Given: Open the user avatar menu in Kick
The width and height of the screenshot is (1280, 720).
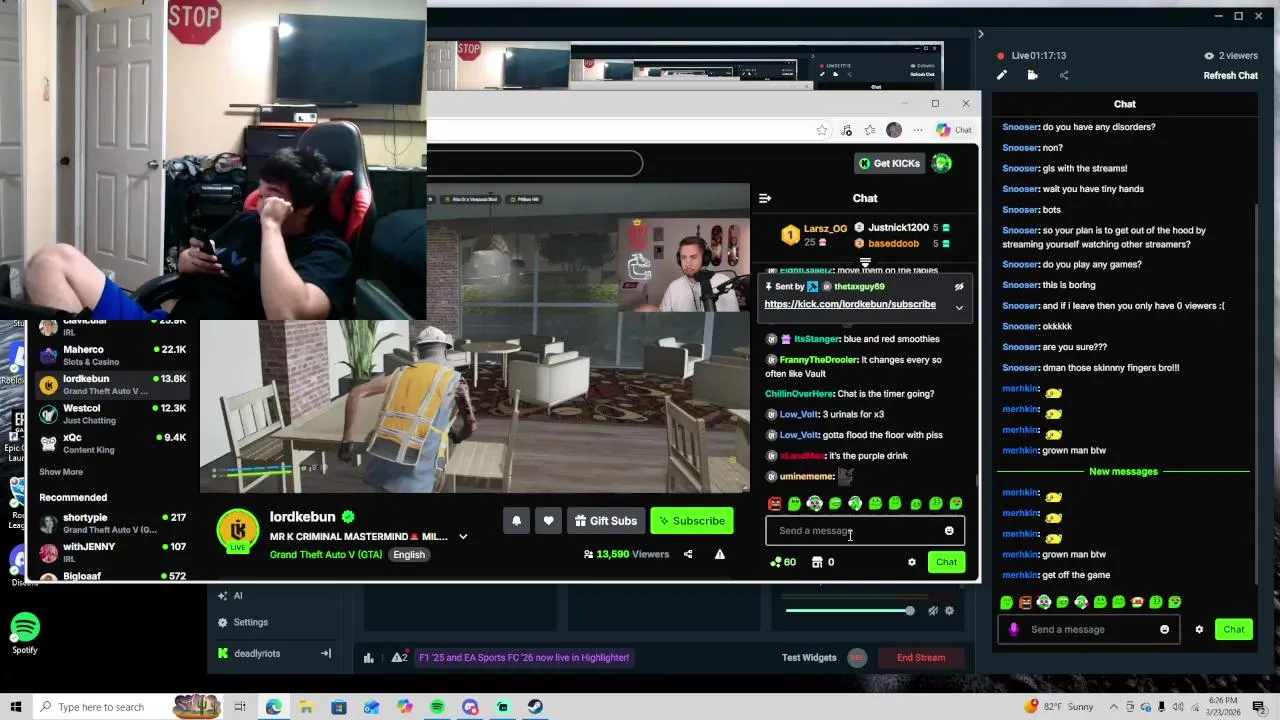Looking at the screenshot, I should (x=942, y=163).
